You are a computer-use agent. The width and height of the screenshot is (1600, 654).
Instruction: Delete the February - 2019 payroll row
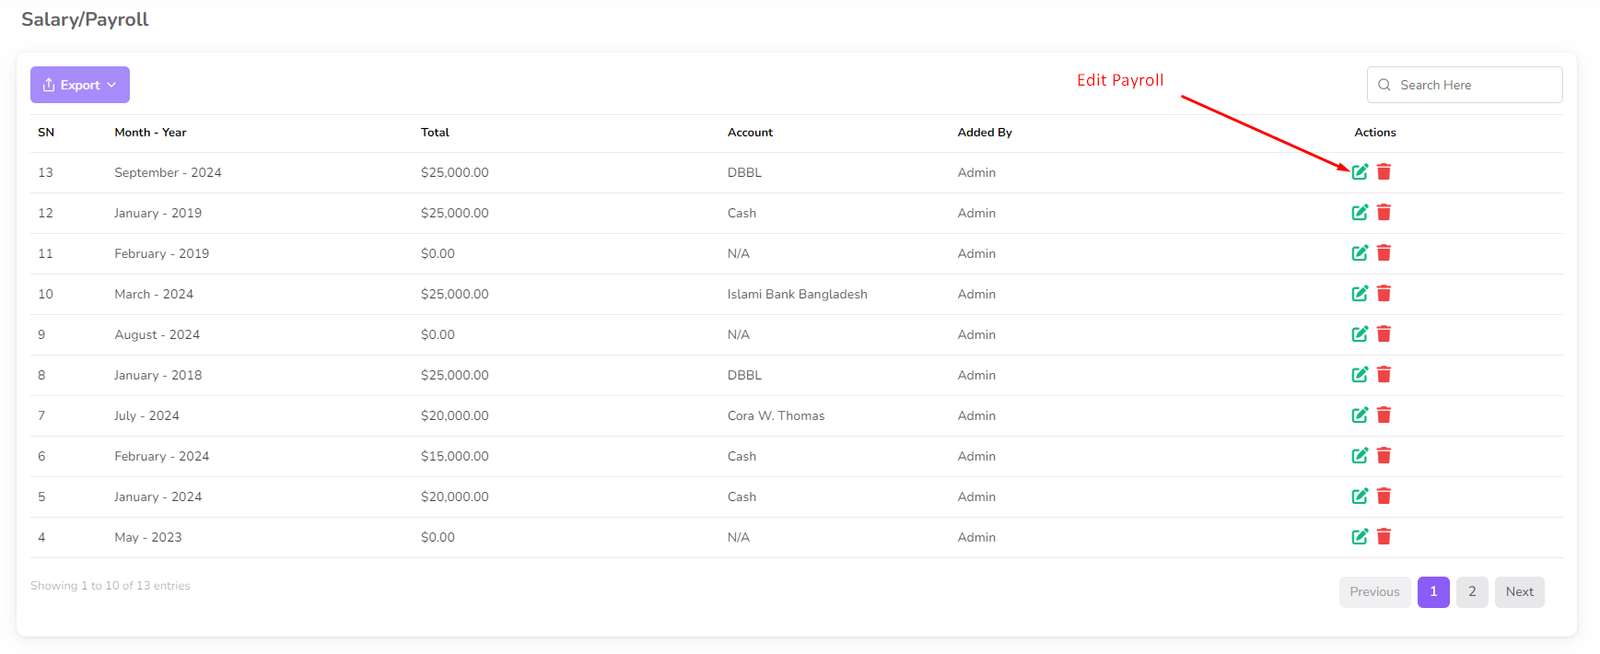point(1384,253)
